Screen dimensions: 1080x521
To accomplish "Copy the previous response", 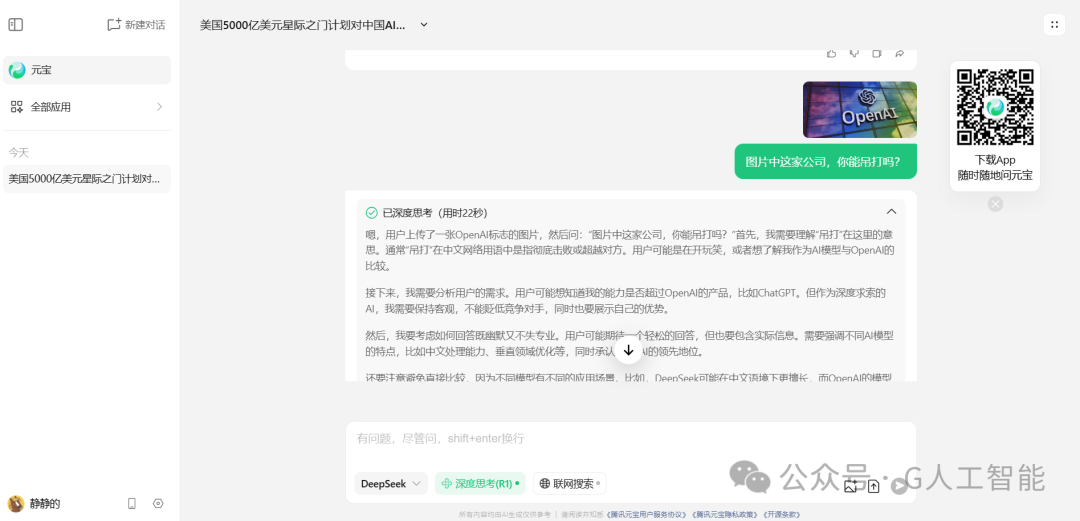I will [x=877, y=53].
